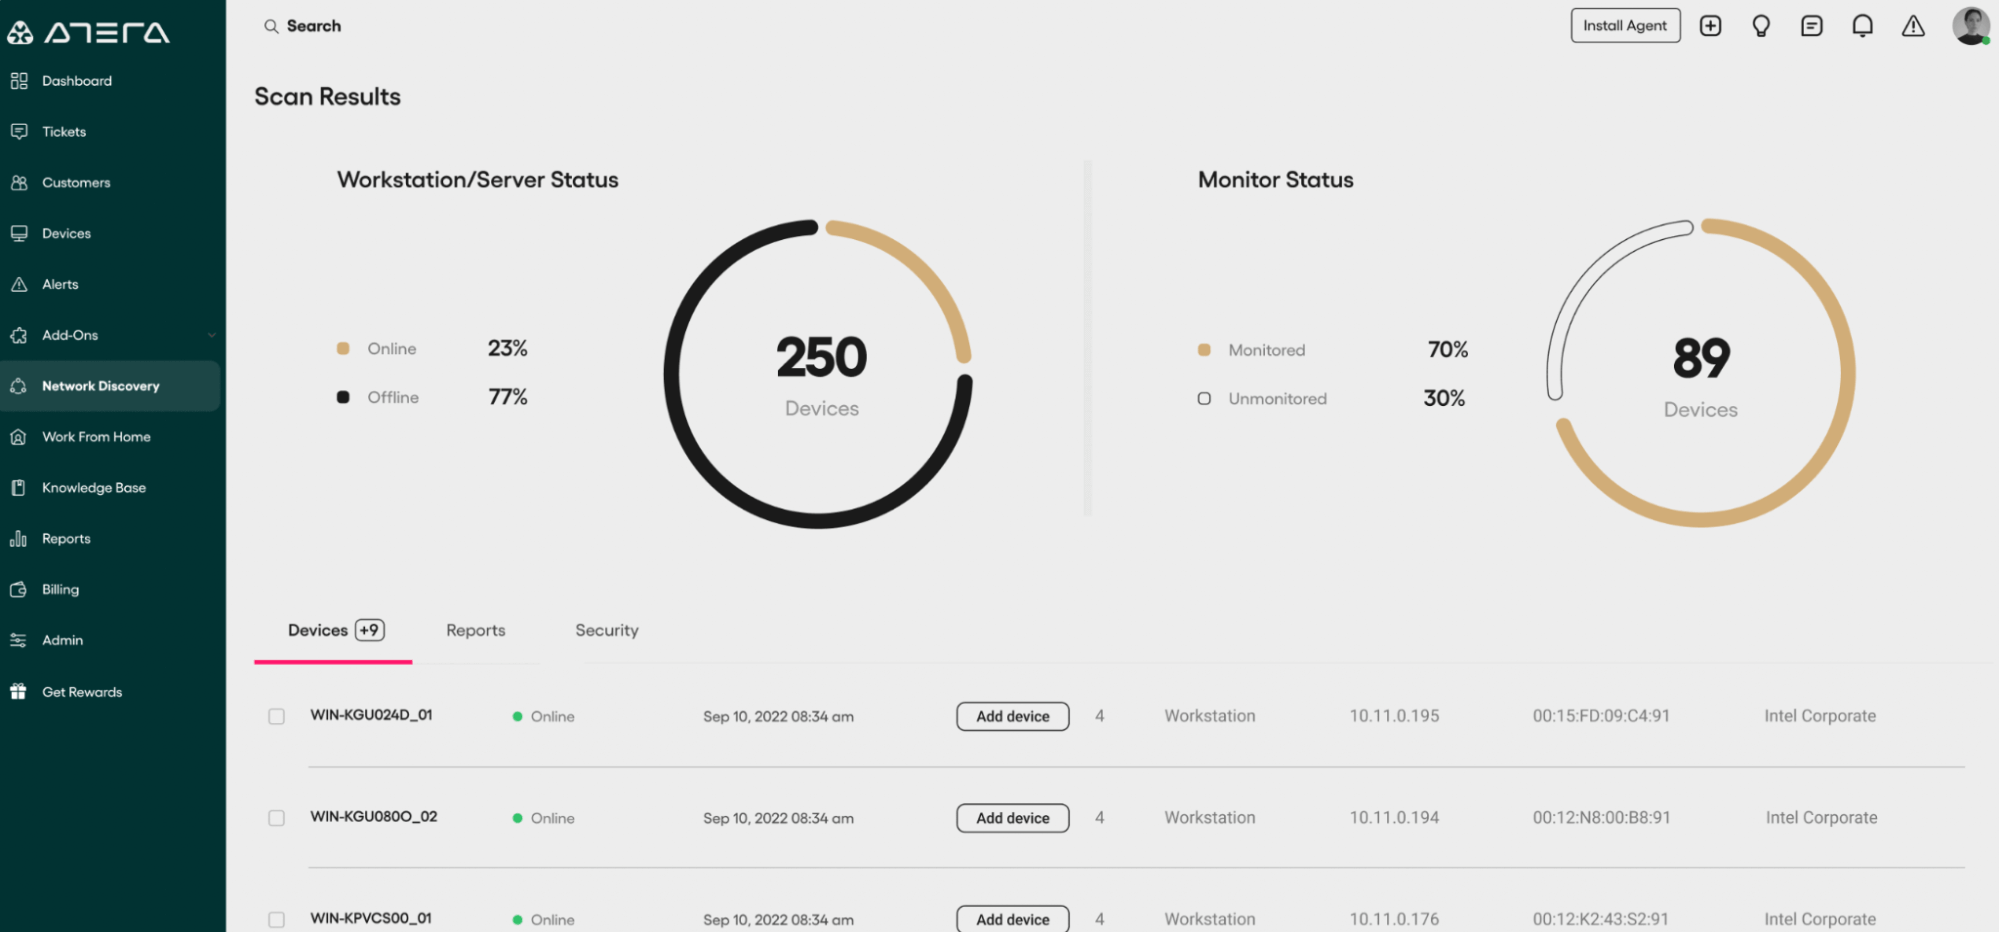Open Billing menu item

(x=60, y=590)
